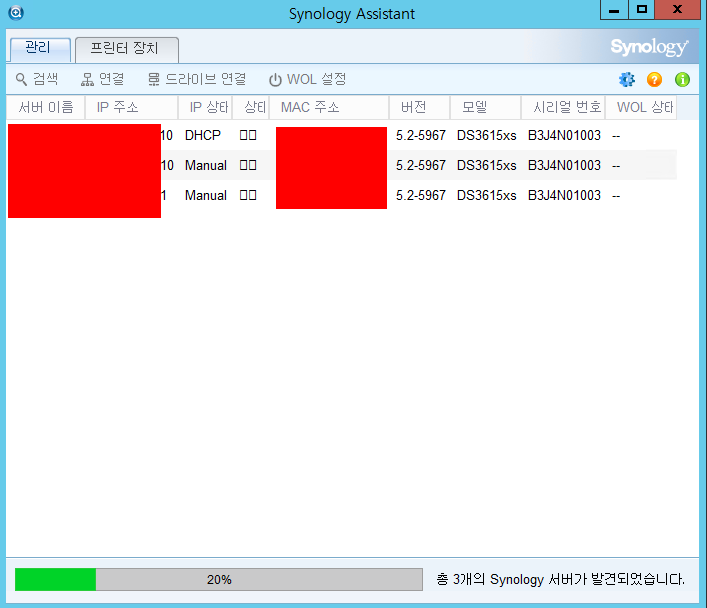Open the blue gear settings icon
The height and width of the screenshot is (608, 707).
(x=627, y=80)
